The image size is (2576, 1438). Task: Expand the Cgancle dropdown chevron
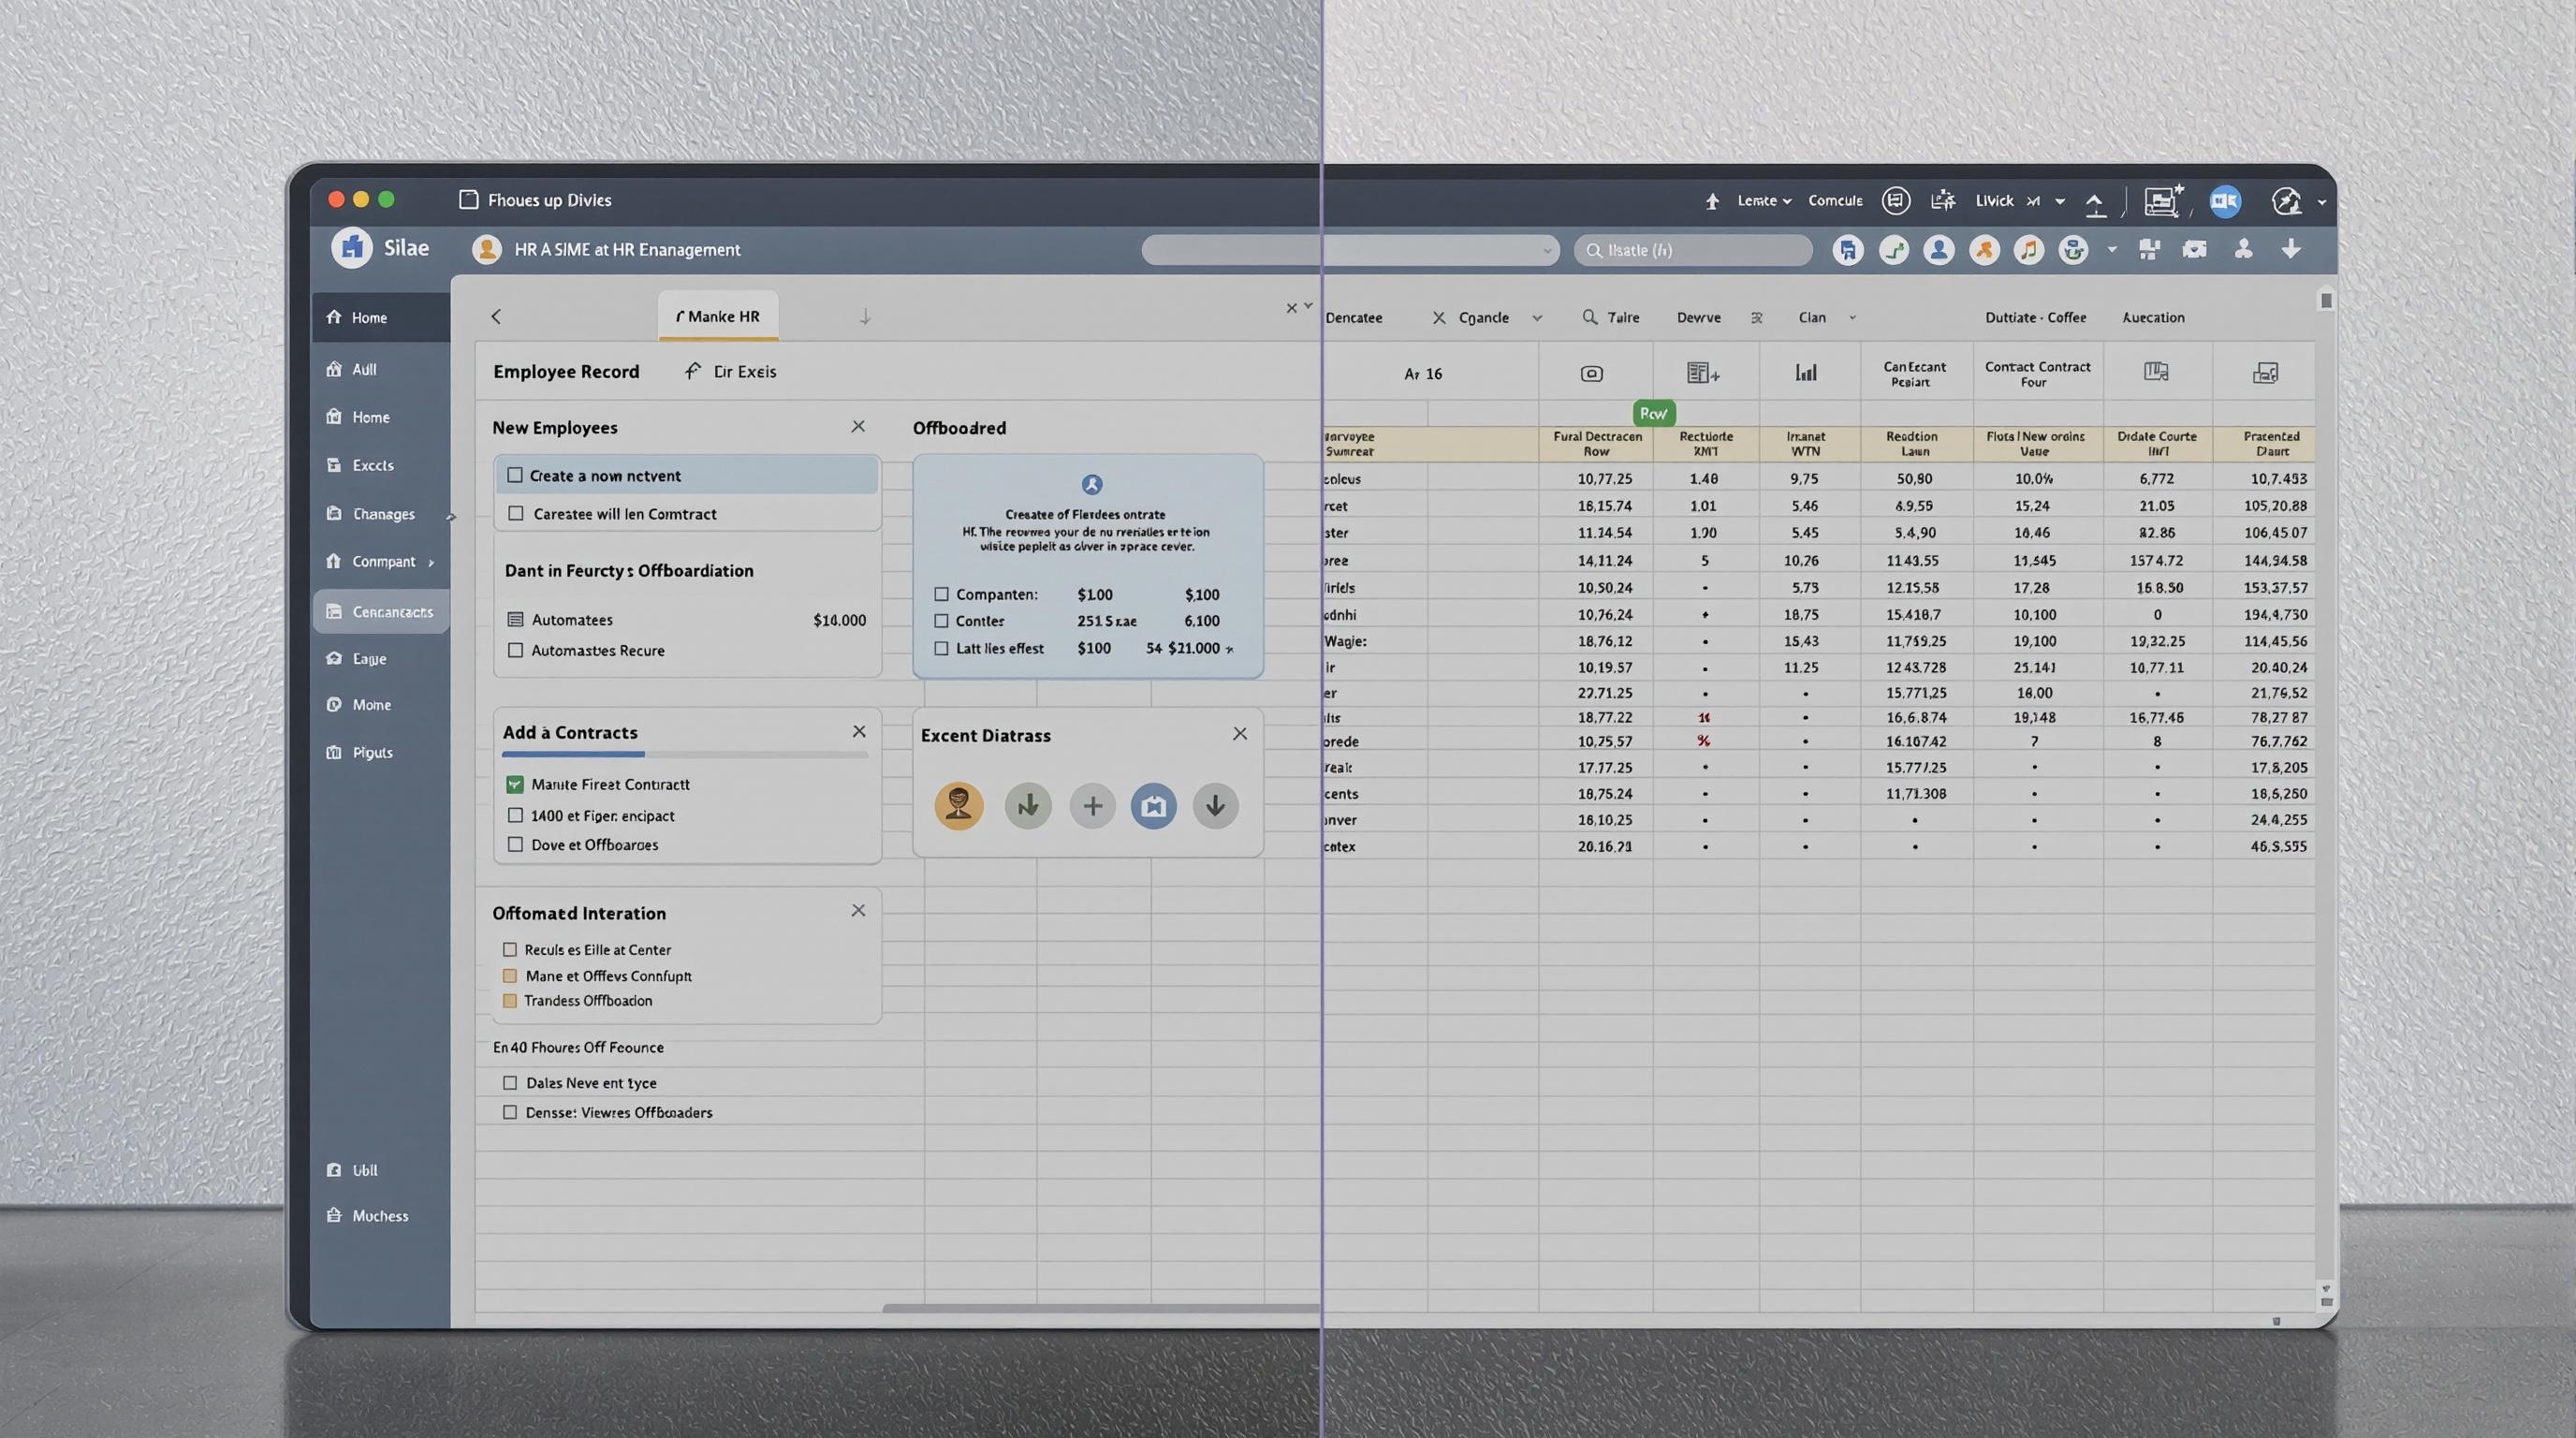point(1537,318)
